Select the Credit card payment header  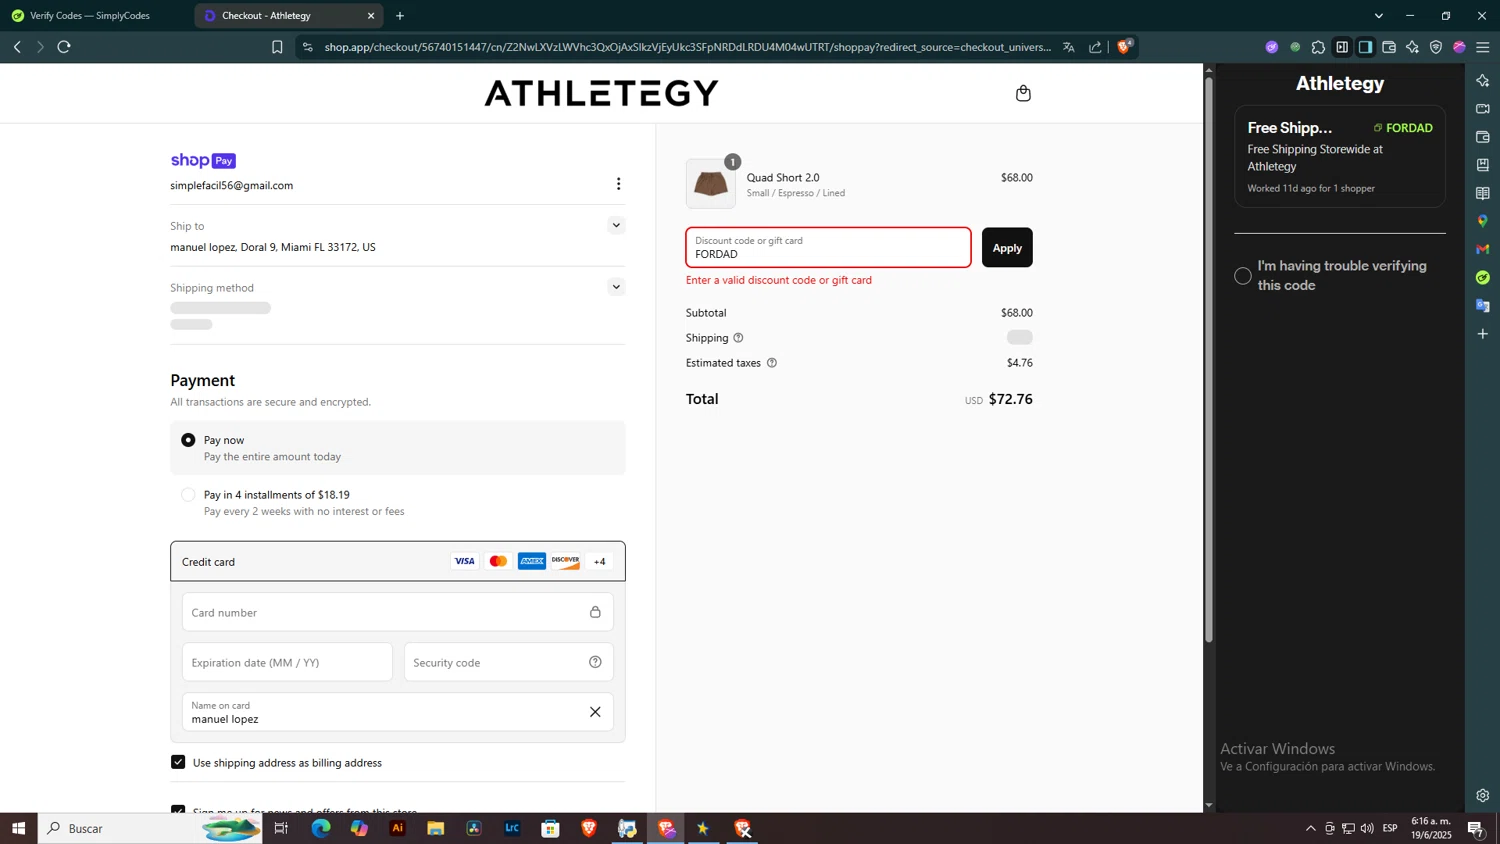(398, 561)
